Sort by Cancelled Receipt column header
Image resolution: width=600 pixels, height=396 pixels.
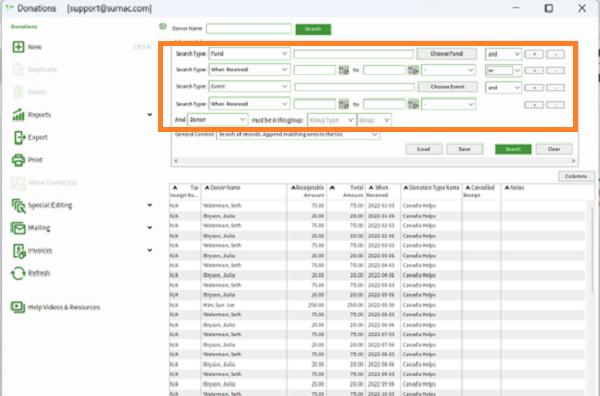pyautogui.click(x=481, y=191)
